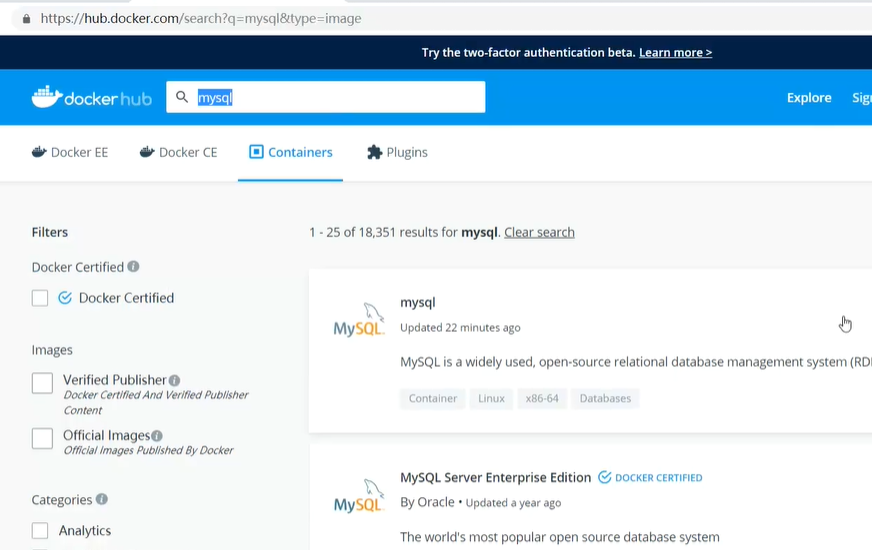The image size is (872, 550).
Task: Open MySQL Server Enterprise Edition title
Action: [x=496, y=477]
